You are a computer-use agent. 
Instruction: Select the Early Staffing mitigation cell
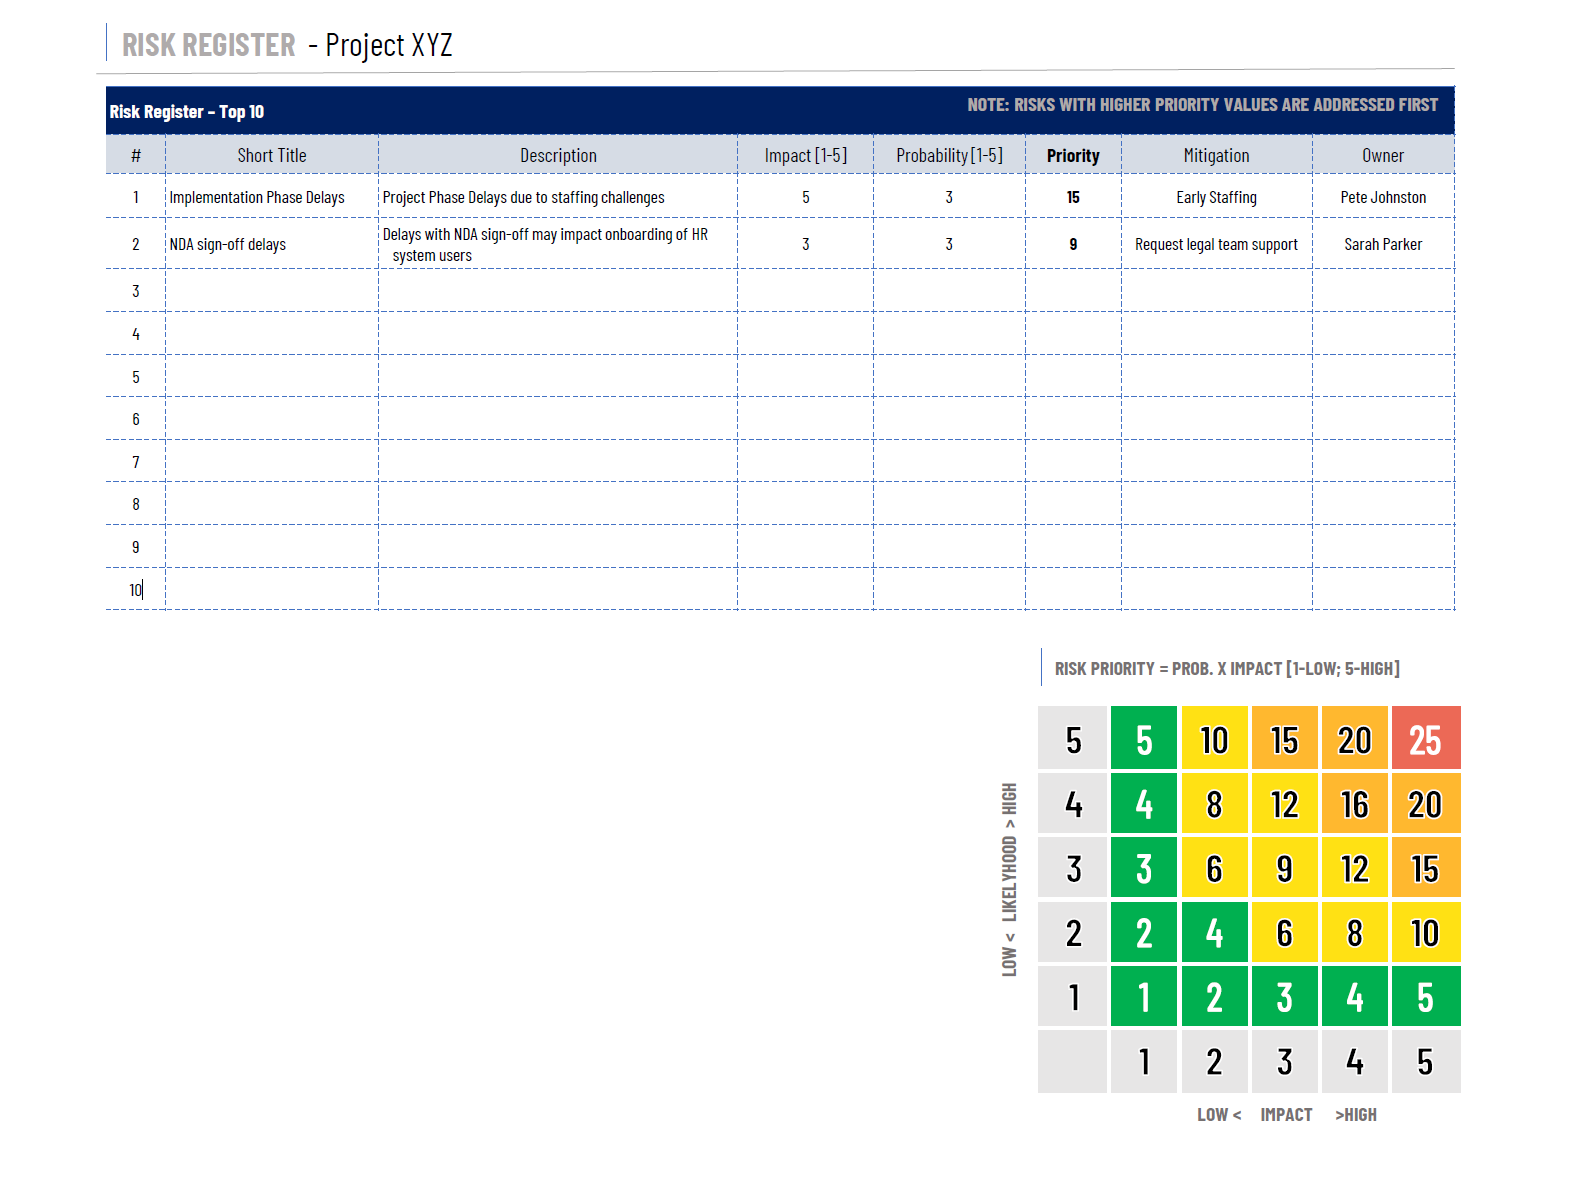[1216, 197]
